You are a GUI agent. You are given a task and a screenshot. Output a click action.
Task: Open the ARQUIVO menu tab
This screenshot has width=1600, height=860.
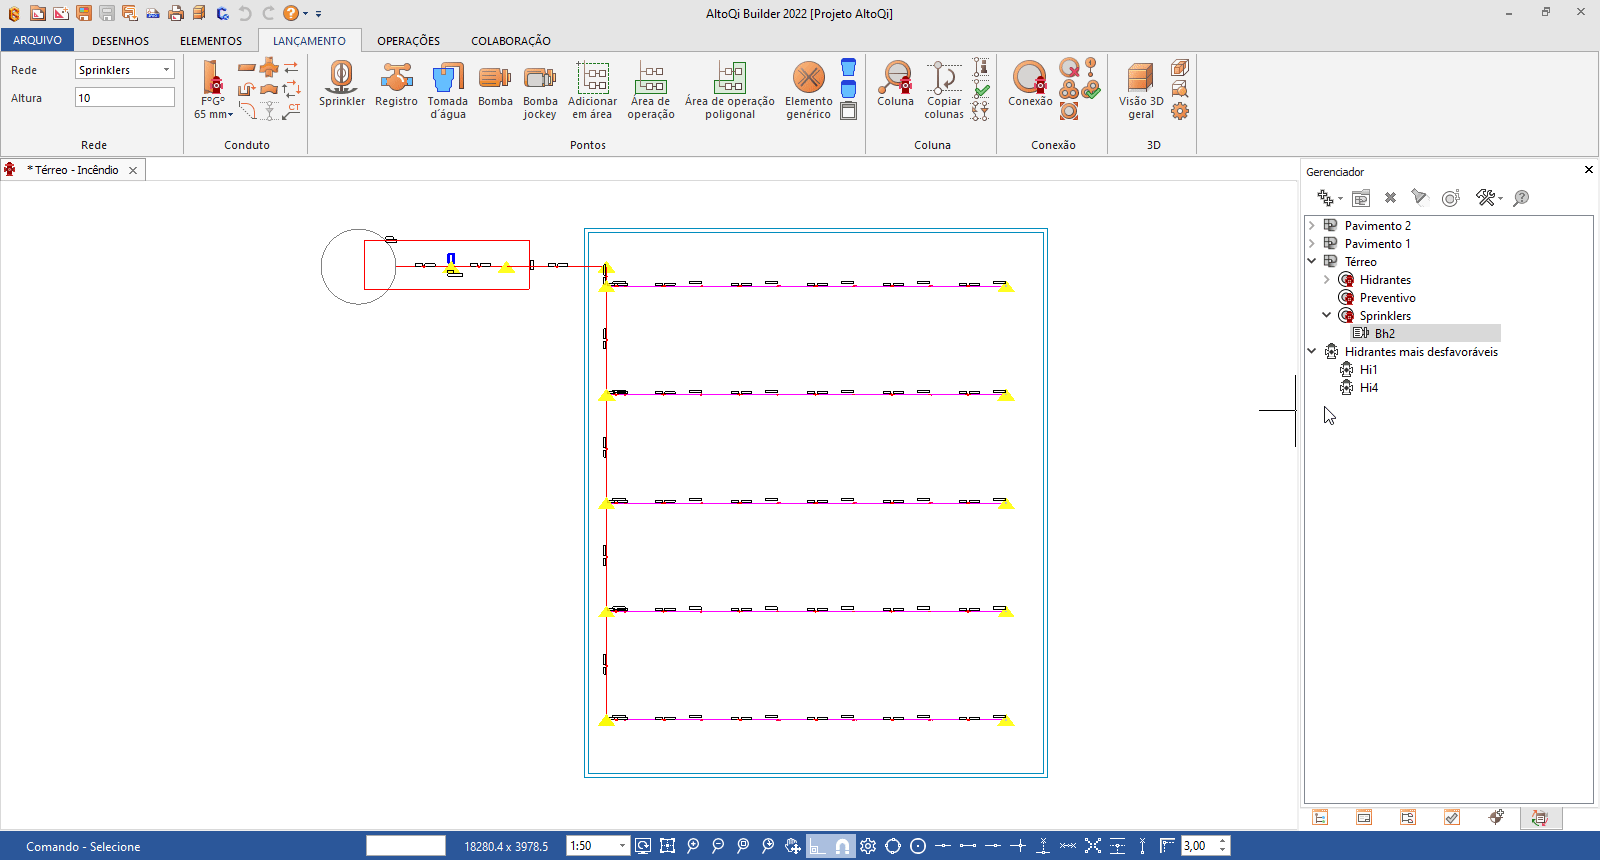37,41
